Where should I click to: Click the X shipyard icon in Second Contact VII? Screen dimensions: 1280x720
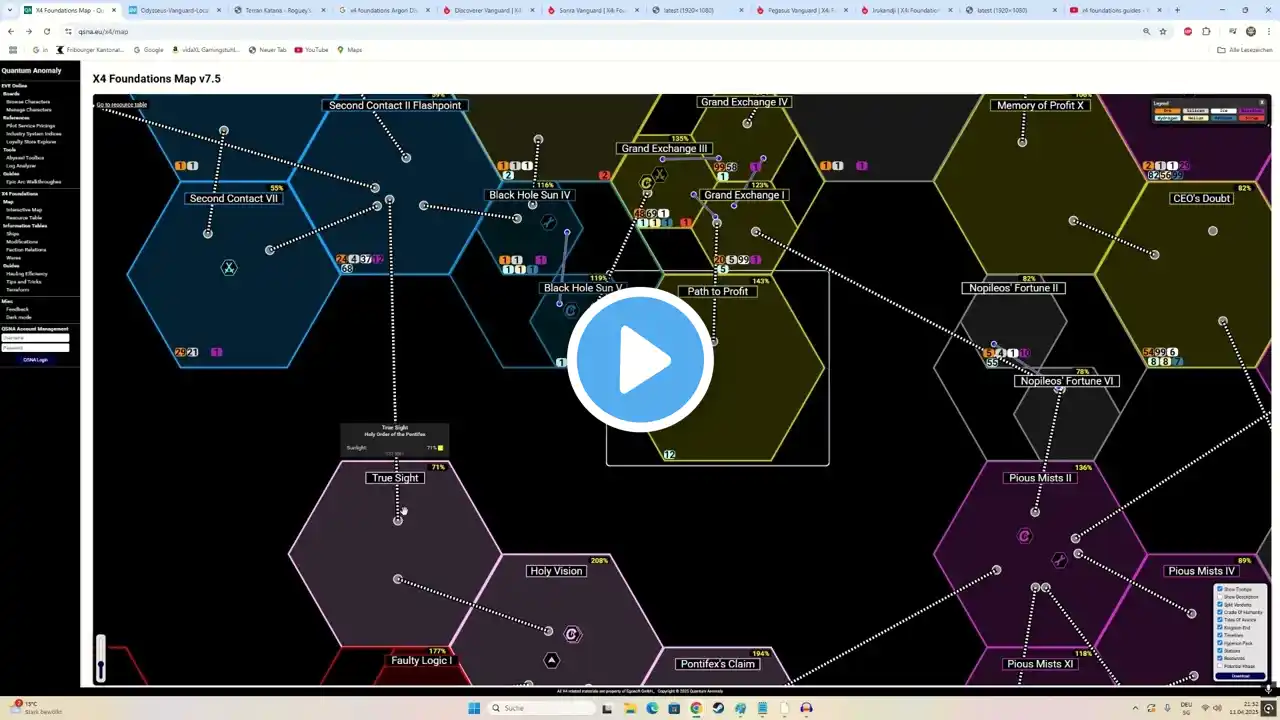[x=229, y=267]
